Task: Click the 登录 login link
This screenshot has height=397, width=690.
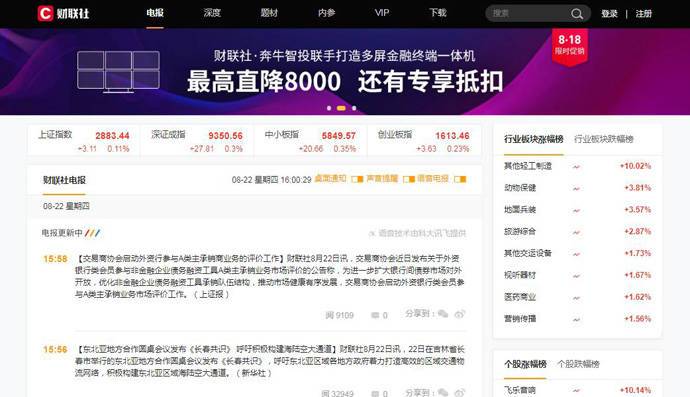Action: coord(609,14)
